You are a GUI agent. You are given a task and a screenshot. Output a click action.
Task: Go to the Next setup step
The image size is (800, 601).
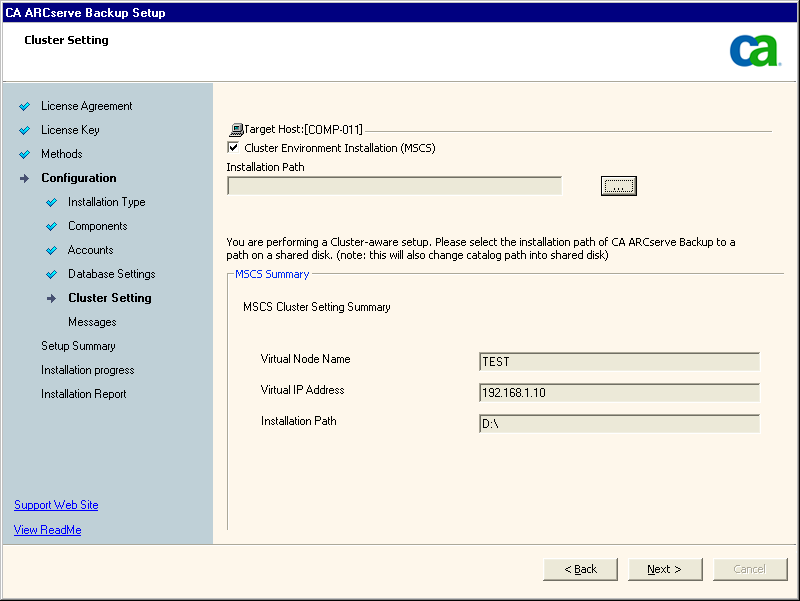click(664, 569)
